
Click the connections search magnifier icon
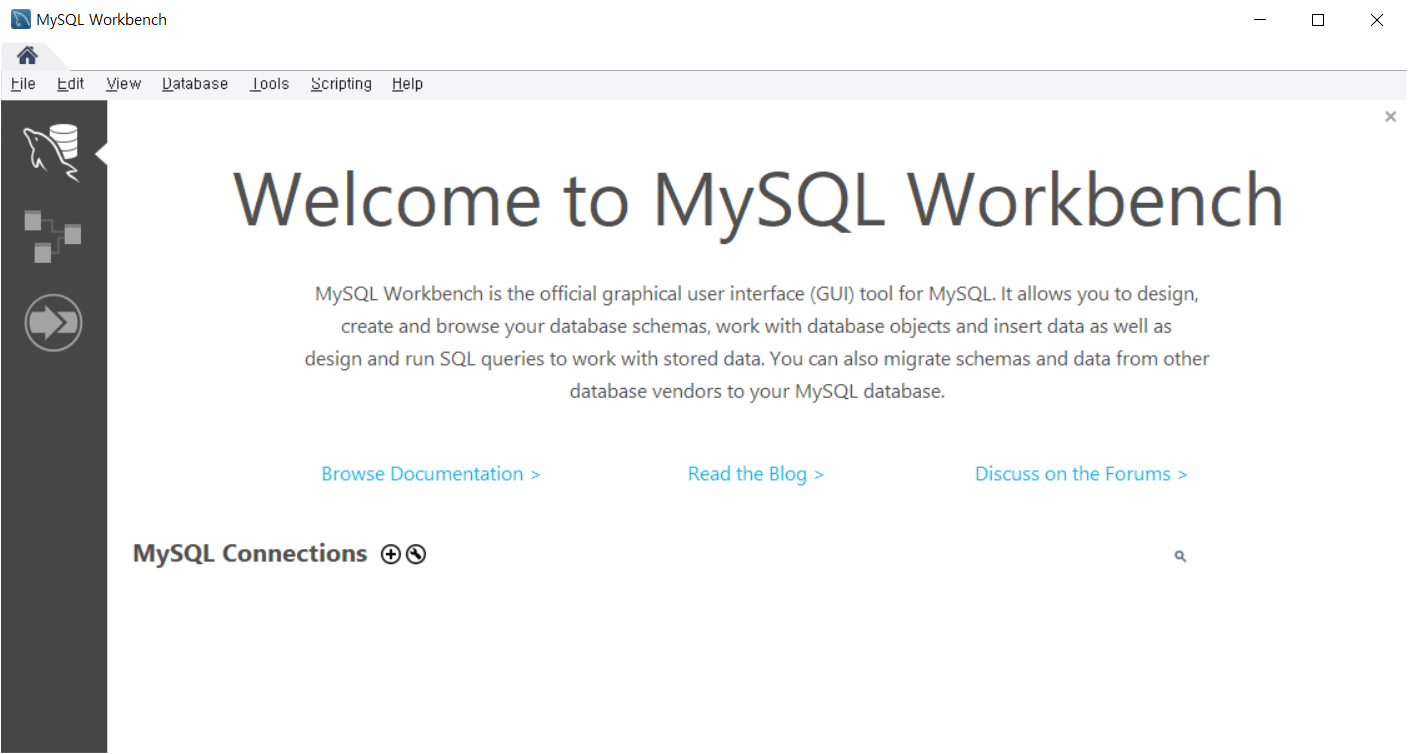(x=1180, y=556)
